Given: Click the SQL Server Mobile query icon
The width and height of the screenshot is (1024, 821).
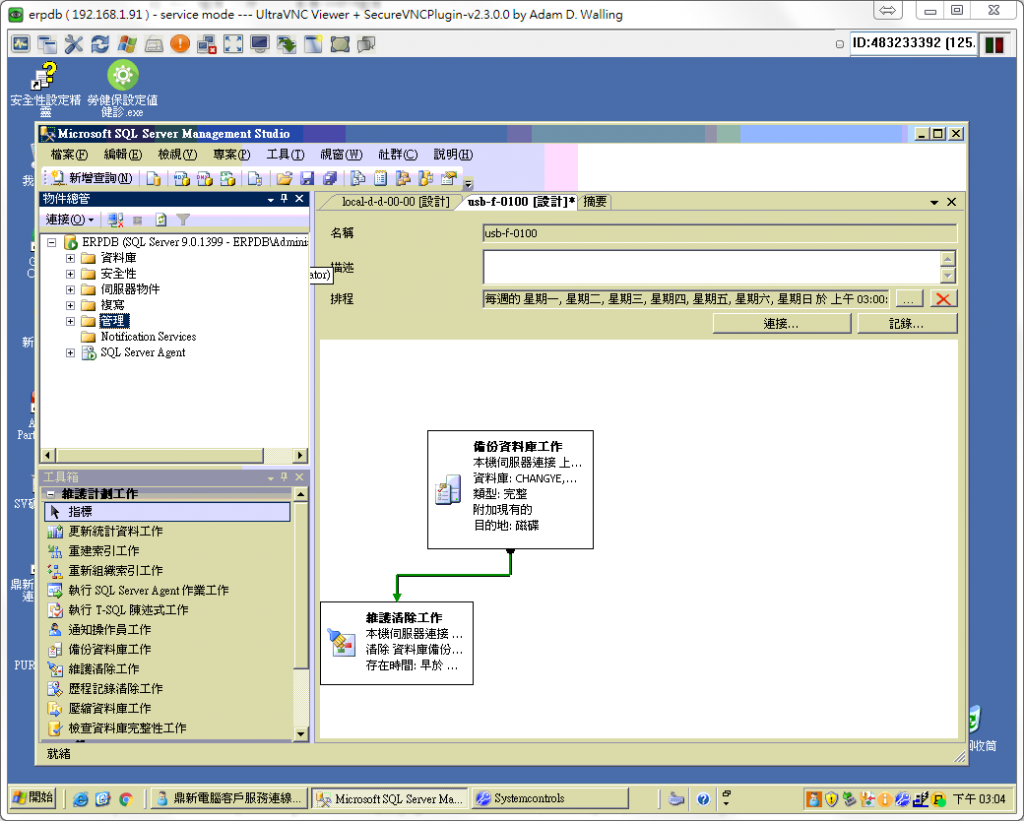Looking at the screenshot, I should (x=255, y=178).
